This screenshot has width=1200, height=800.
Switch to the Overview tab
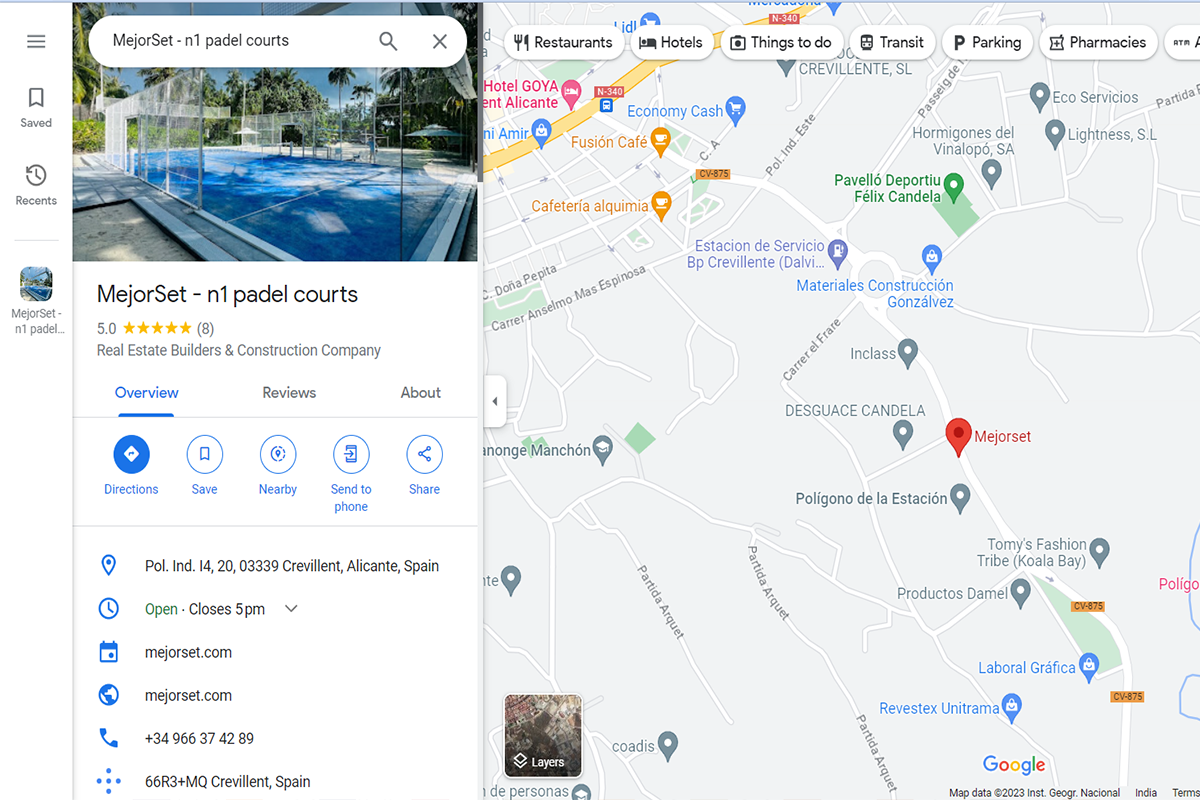pos(146,393)
